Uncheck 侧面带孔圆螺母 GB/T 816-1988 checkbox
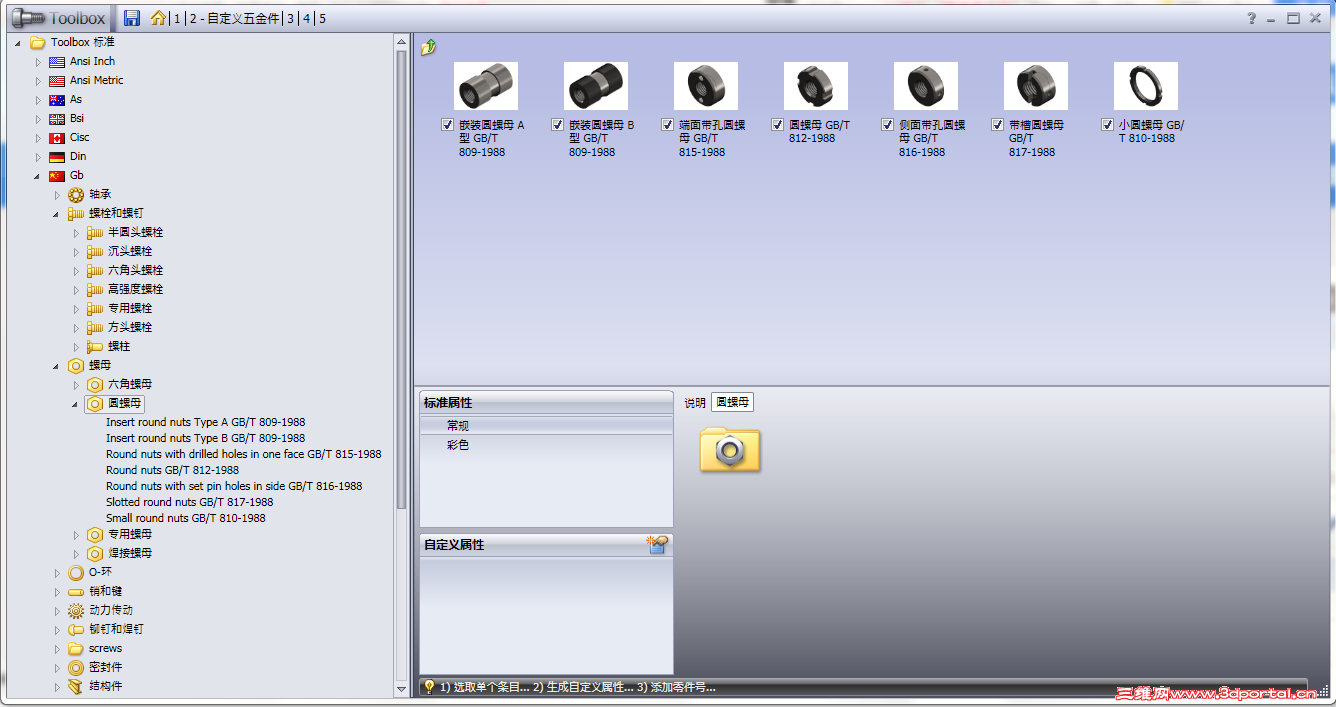The width and height of the screenshot is (1336, 707). (x=888, y=125)
